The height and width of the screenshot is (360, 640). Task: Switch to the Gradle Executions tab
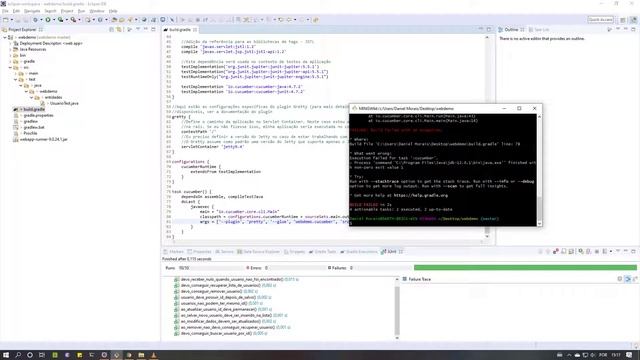[x=359, y=252]
